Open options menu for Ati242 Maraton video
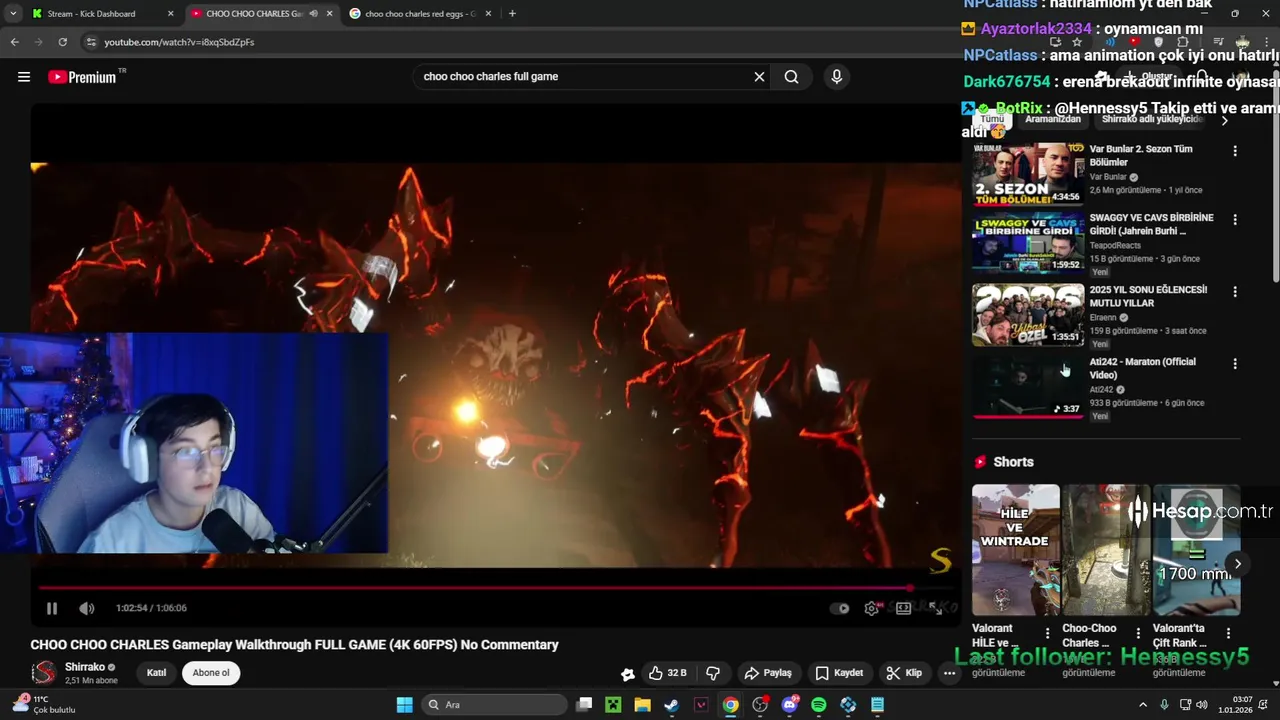Image resolution: width=1280 pixels, height=720 pixels. click(1235, 364)
